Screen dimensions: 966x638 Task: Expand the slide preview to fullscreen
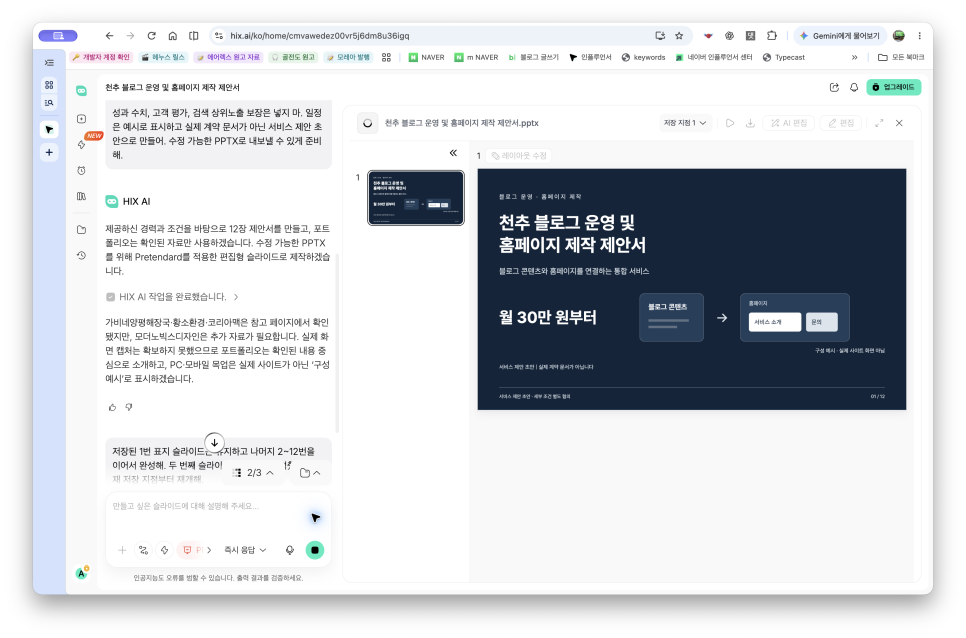pos(879,123)
